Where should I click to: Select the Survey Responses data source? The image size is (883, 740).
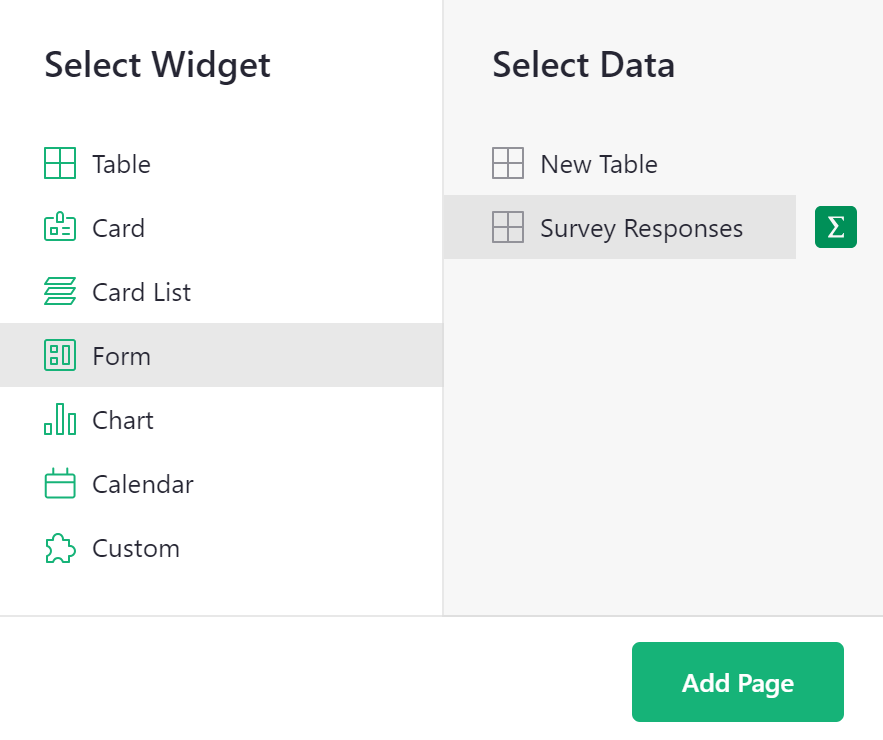tap(641, 227)
